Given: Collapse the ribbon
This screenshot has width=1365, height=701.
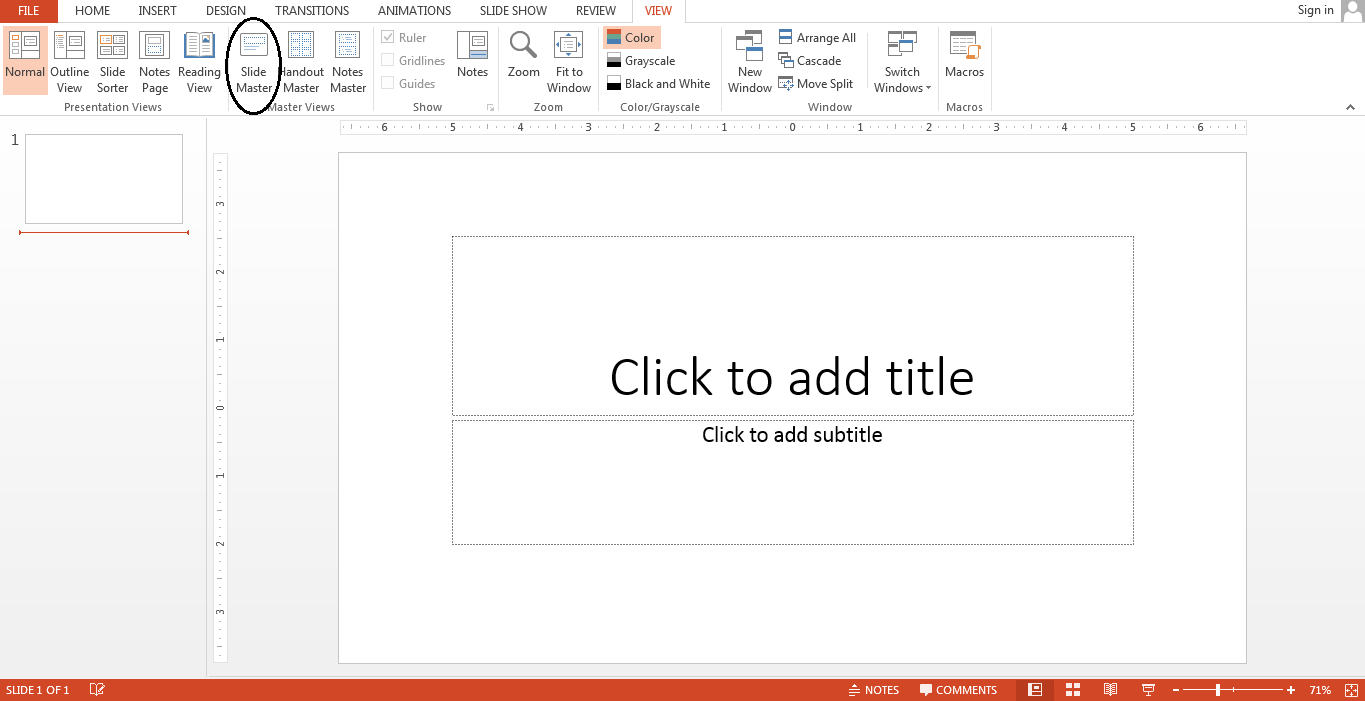Looking at the screenshot, I should point(1350,107).
